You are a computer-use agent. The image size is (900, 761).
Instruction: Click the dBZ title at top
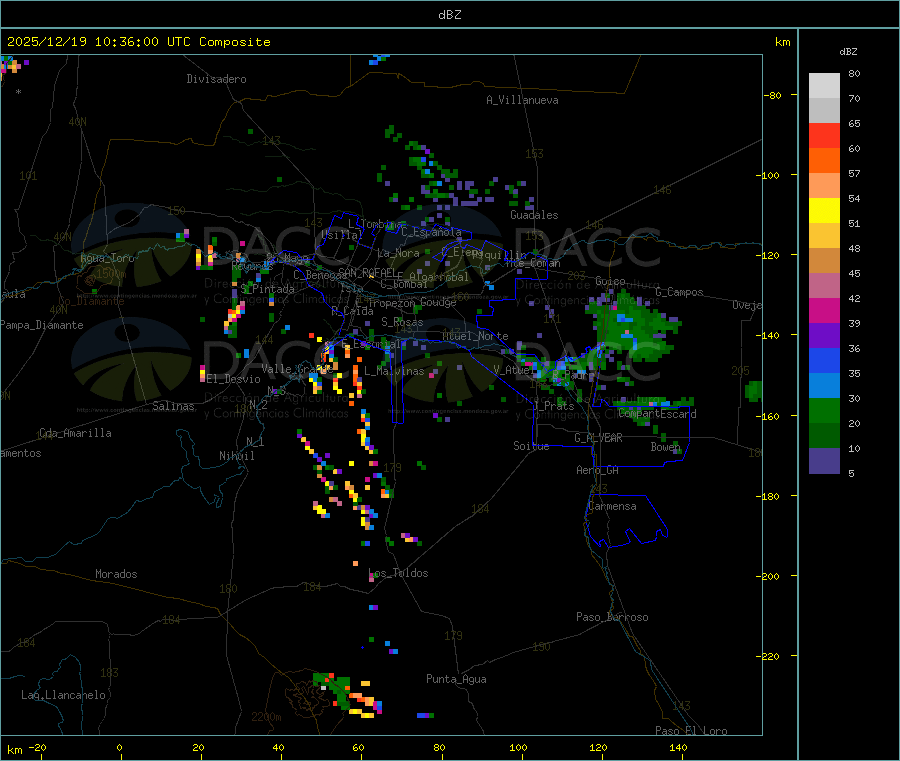pyautogui.click(x=449, y=15)
